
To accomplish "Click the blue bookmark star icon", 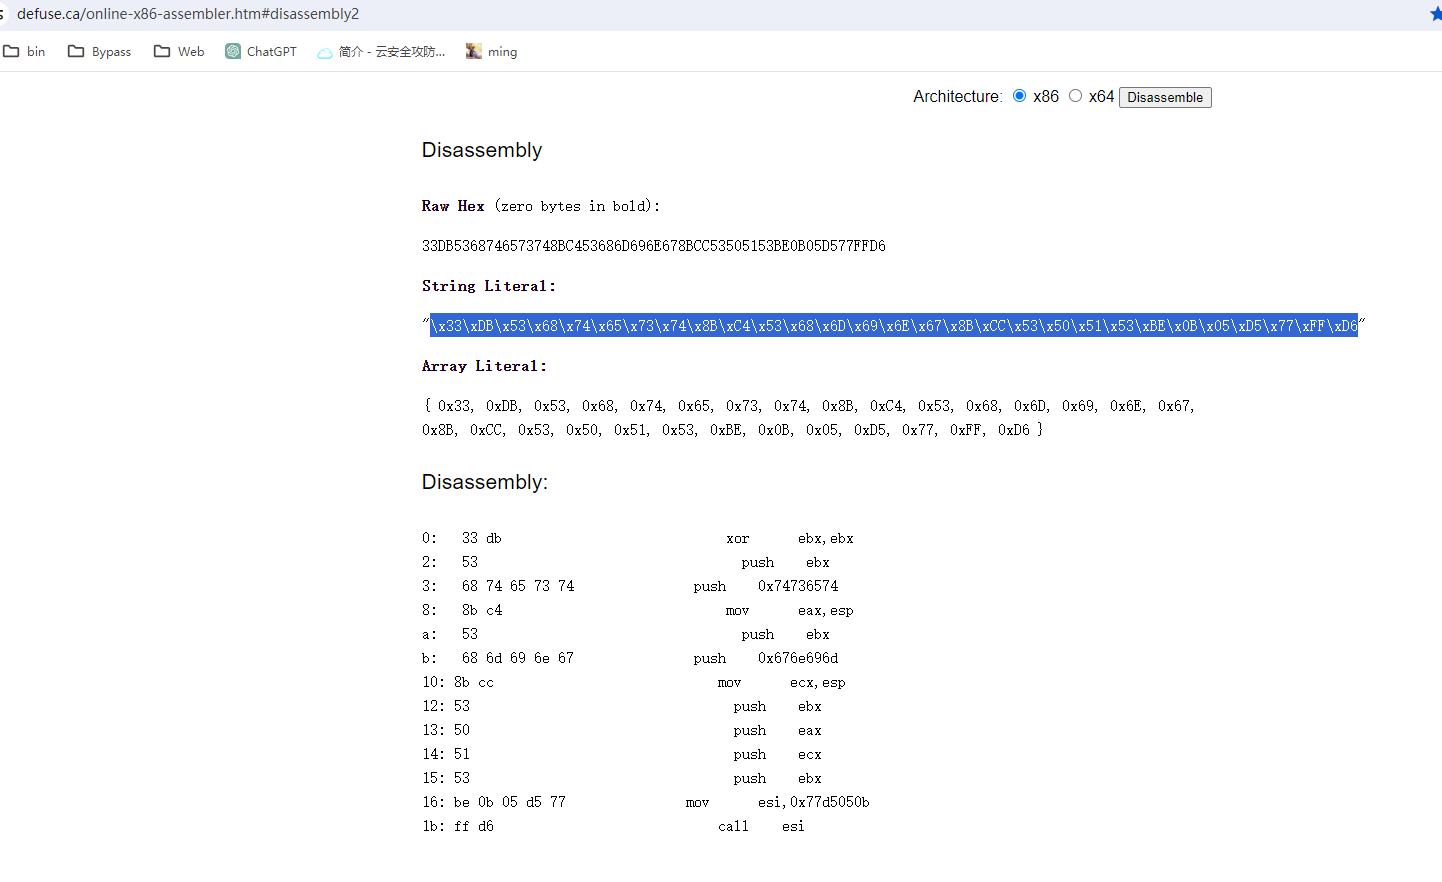I will tap(1435, 14).
